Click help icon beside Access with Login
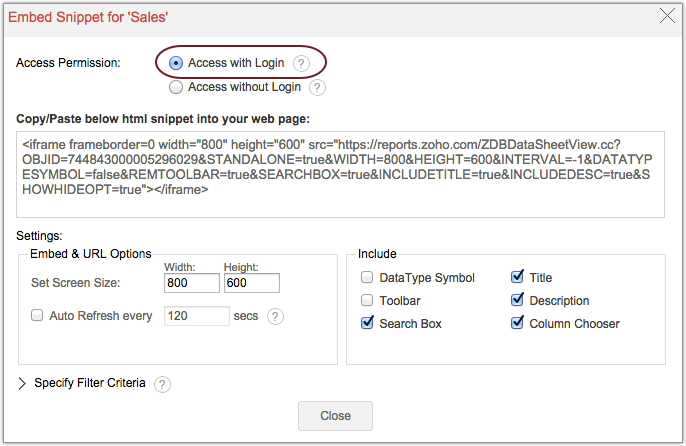Screen dimensions: 686x446 [x=301, y=63]
